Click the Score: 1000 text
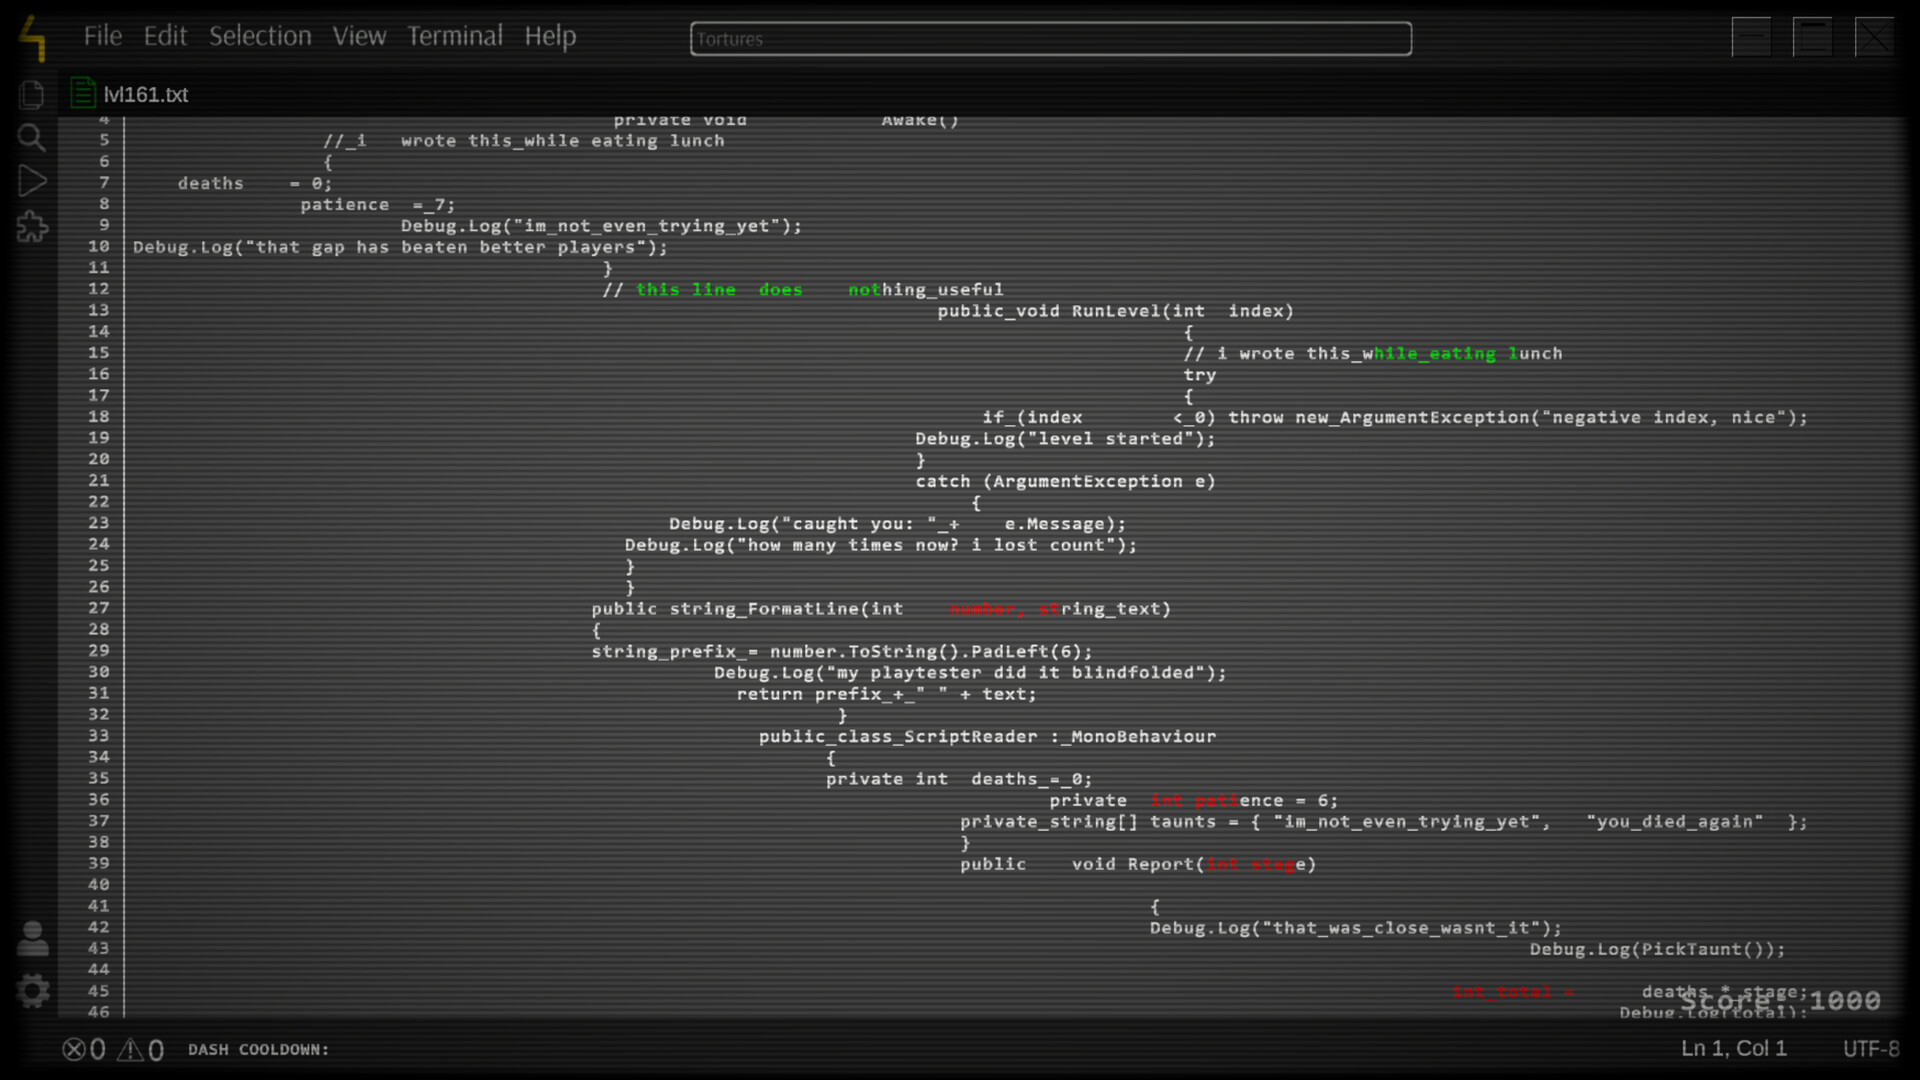This screenshot has height=1080, width=1920. (x=1780, y=1000)
